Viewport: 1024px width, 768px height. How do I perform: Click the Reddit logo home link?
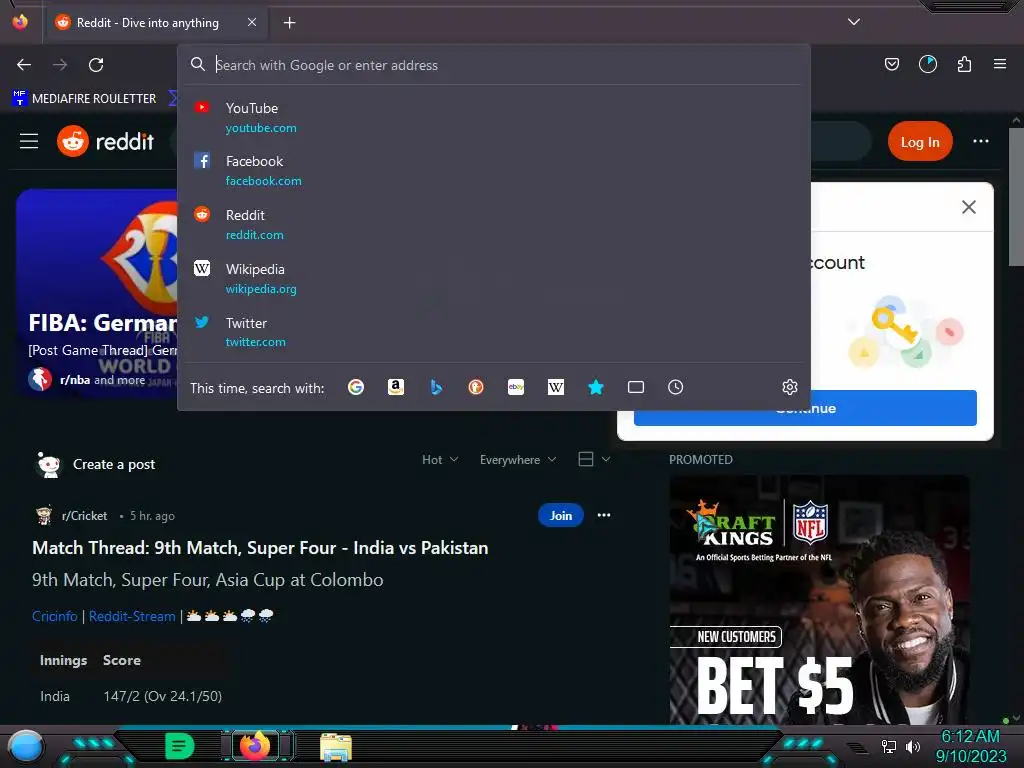[x=105, y=141]
